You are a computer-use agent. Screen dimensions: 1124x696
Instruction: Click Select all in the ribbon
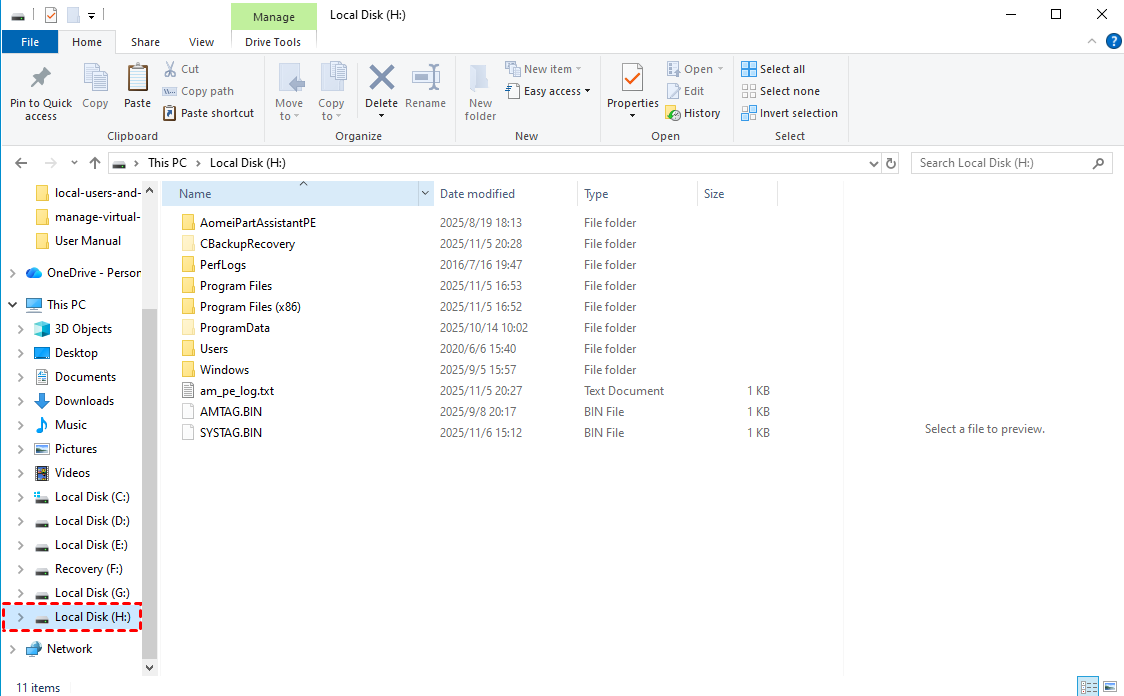click(x=772, y=69)
